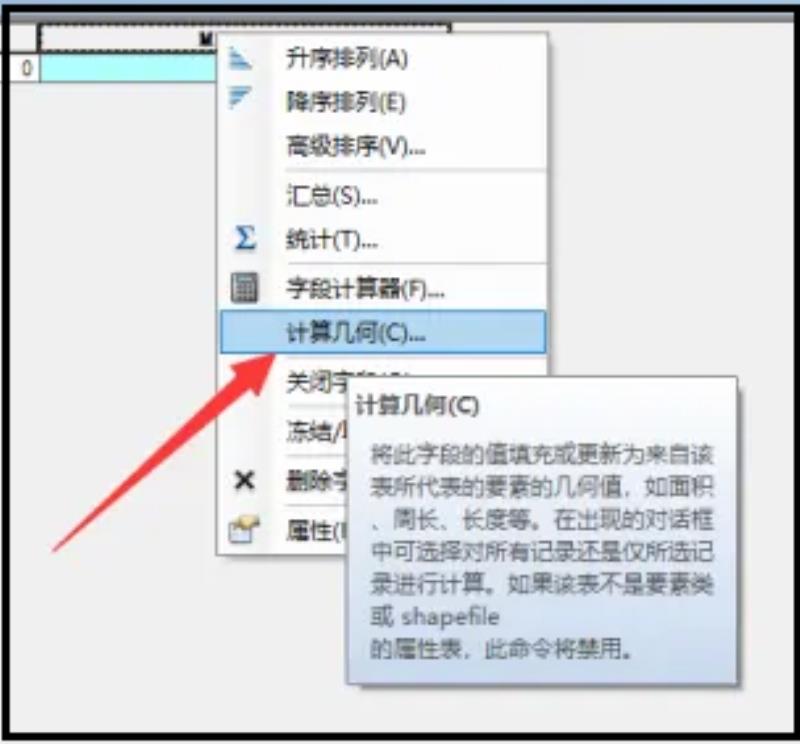
Task: Select 汇总(S)... summarize entry
Action: pos(332,195)
